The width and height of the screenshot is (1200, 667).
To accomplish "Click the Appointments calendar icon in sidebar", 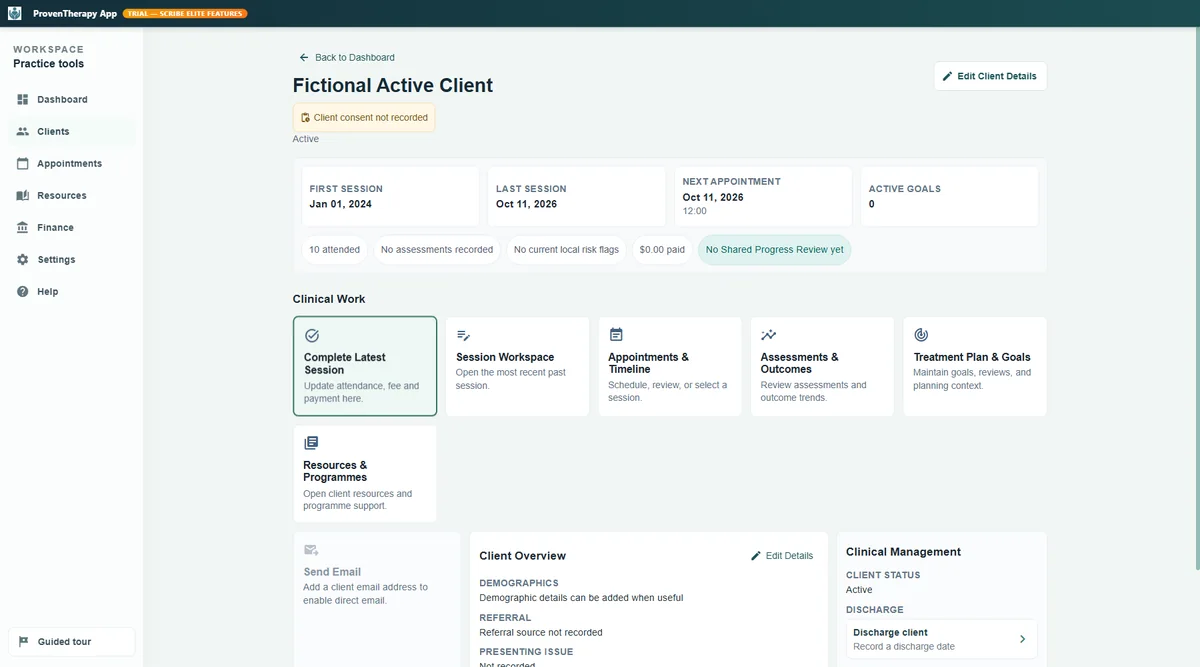I will click(x=23, y=163).
